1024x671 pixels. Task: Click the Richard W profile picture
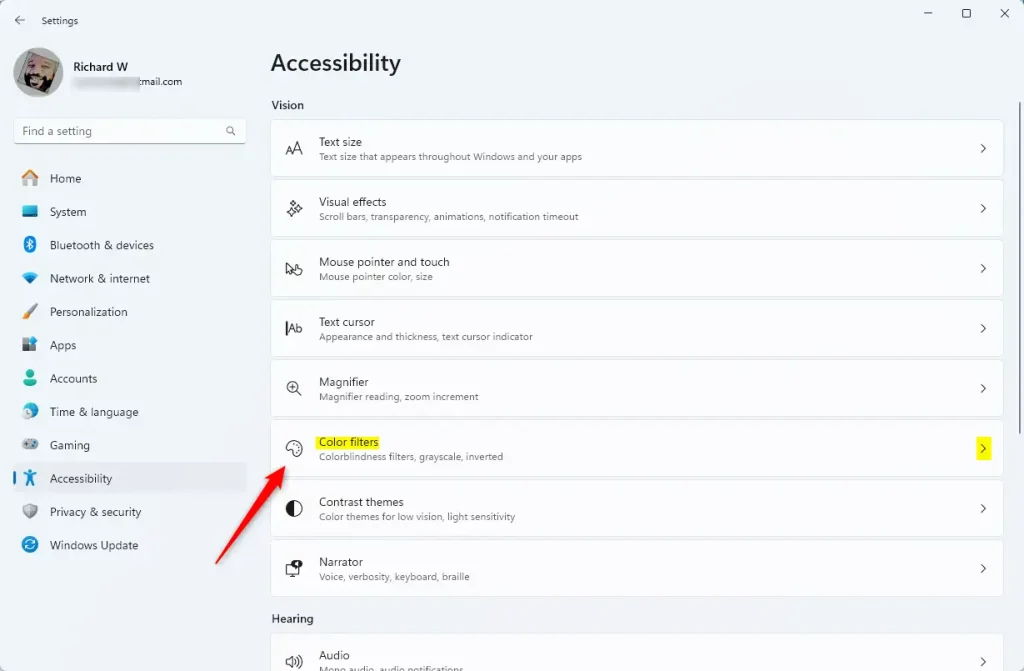coord(38,73)
